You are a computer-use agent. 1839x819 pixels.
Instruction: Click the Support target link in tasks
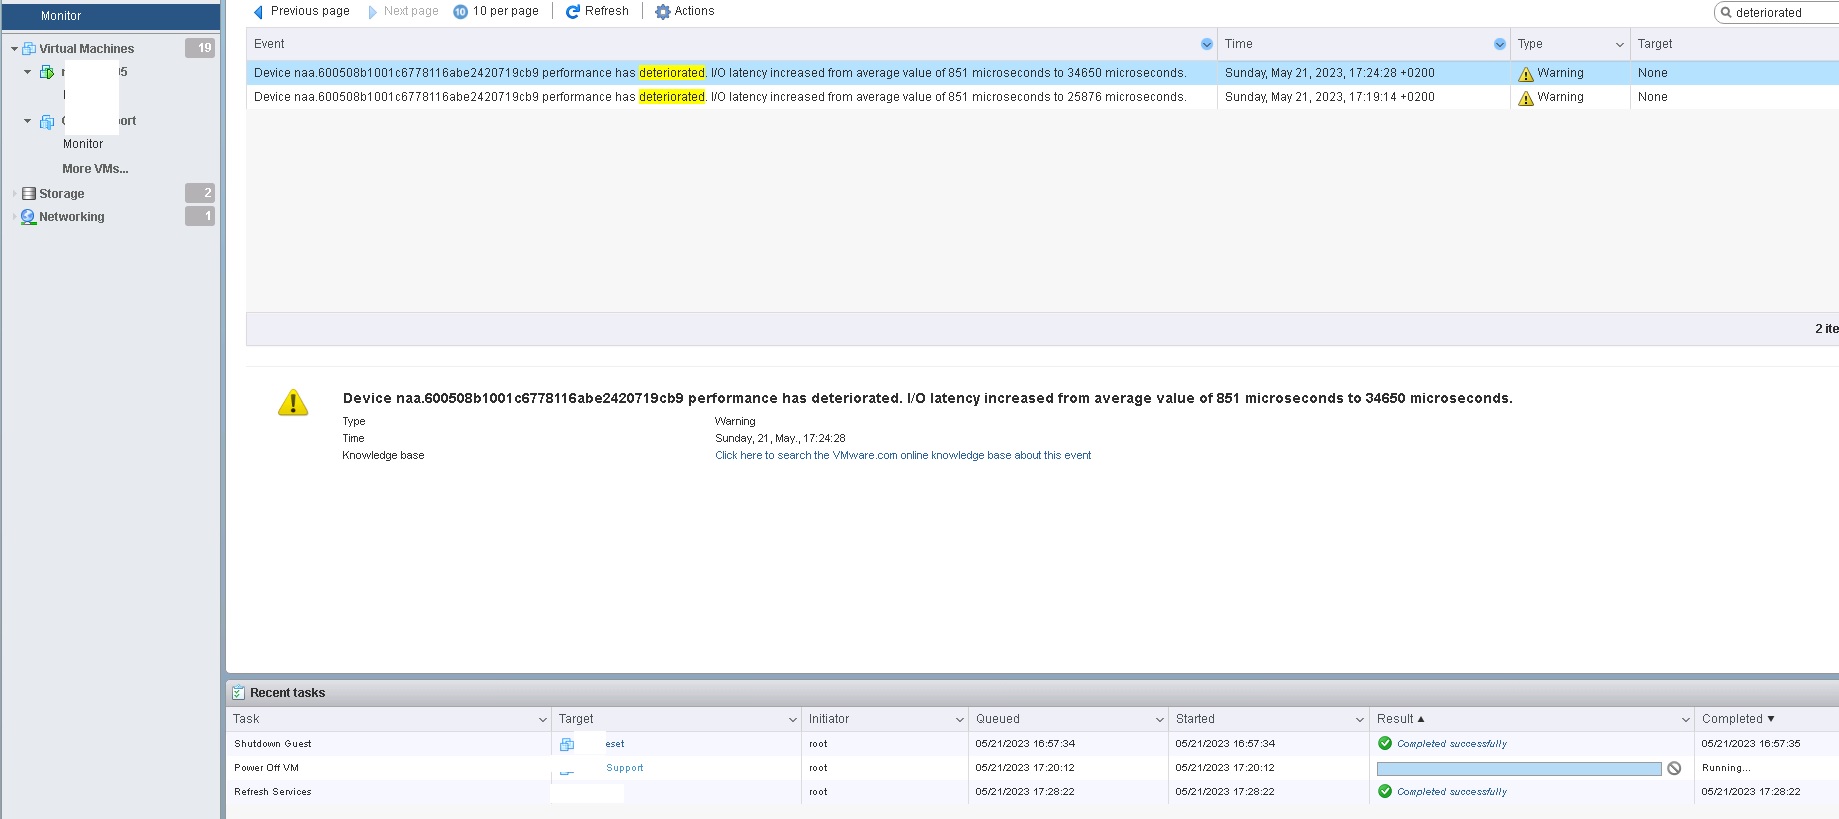(x=624, y=768)
